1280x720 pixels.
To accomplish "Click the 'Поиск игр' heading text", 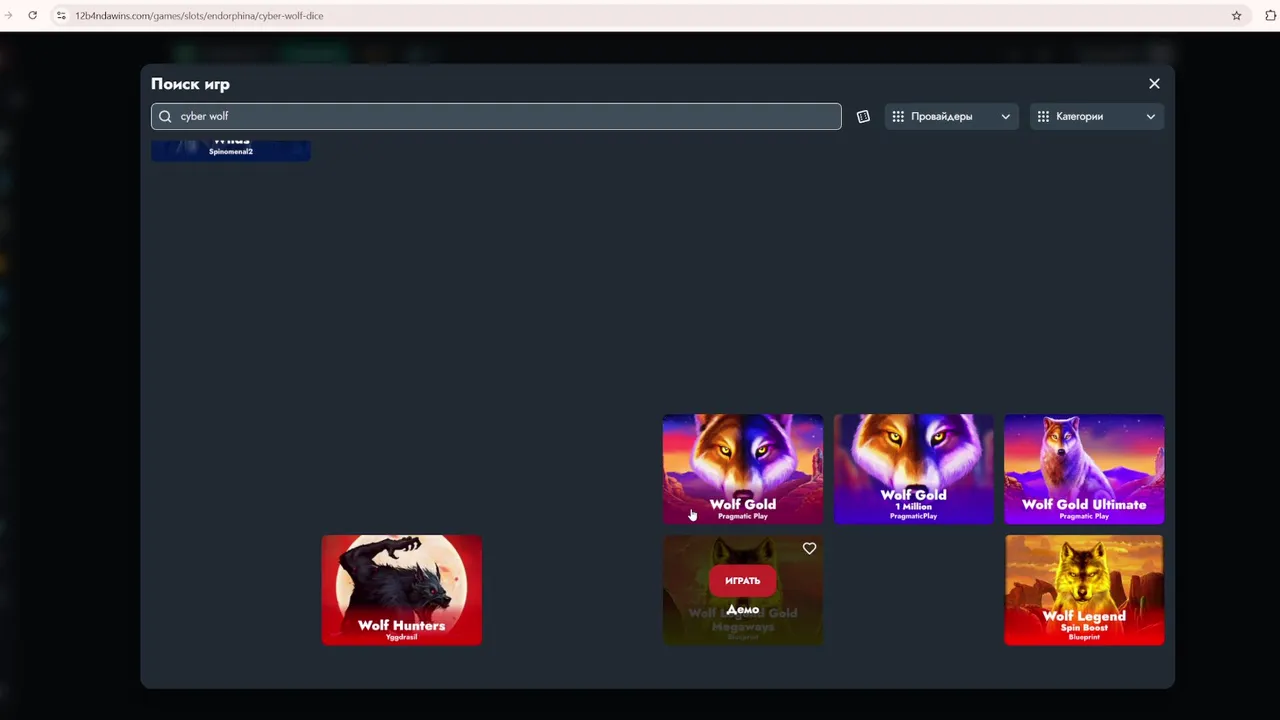I will 190,84.
